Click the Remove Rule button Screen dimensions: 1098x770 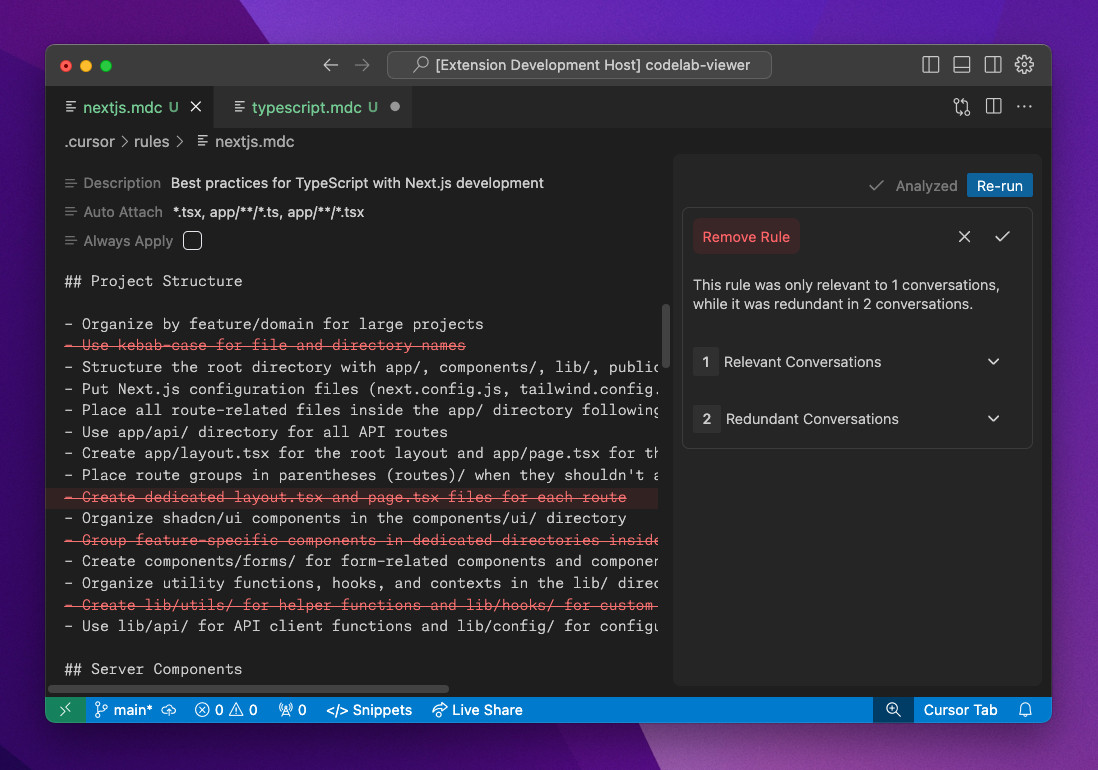746,237
